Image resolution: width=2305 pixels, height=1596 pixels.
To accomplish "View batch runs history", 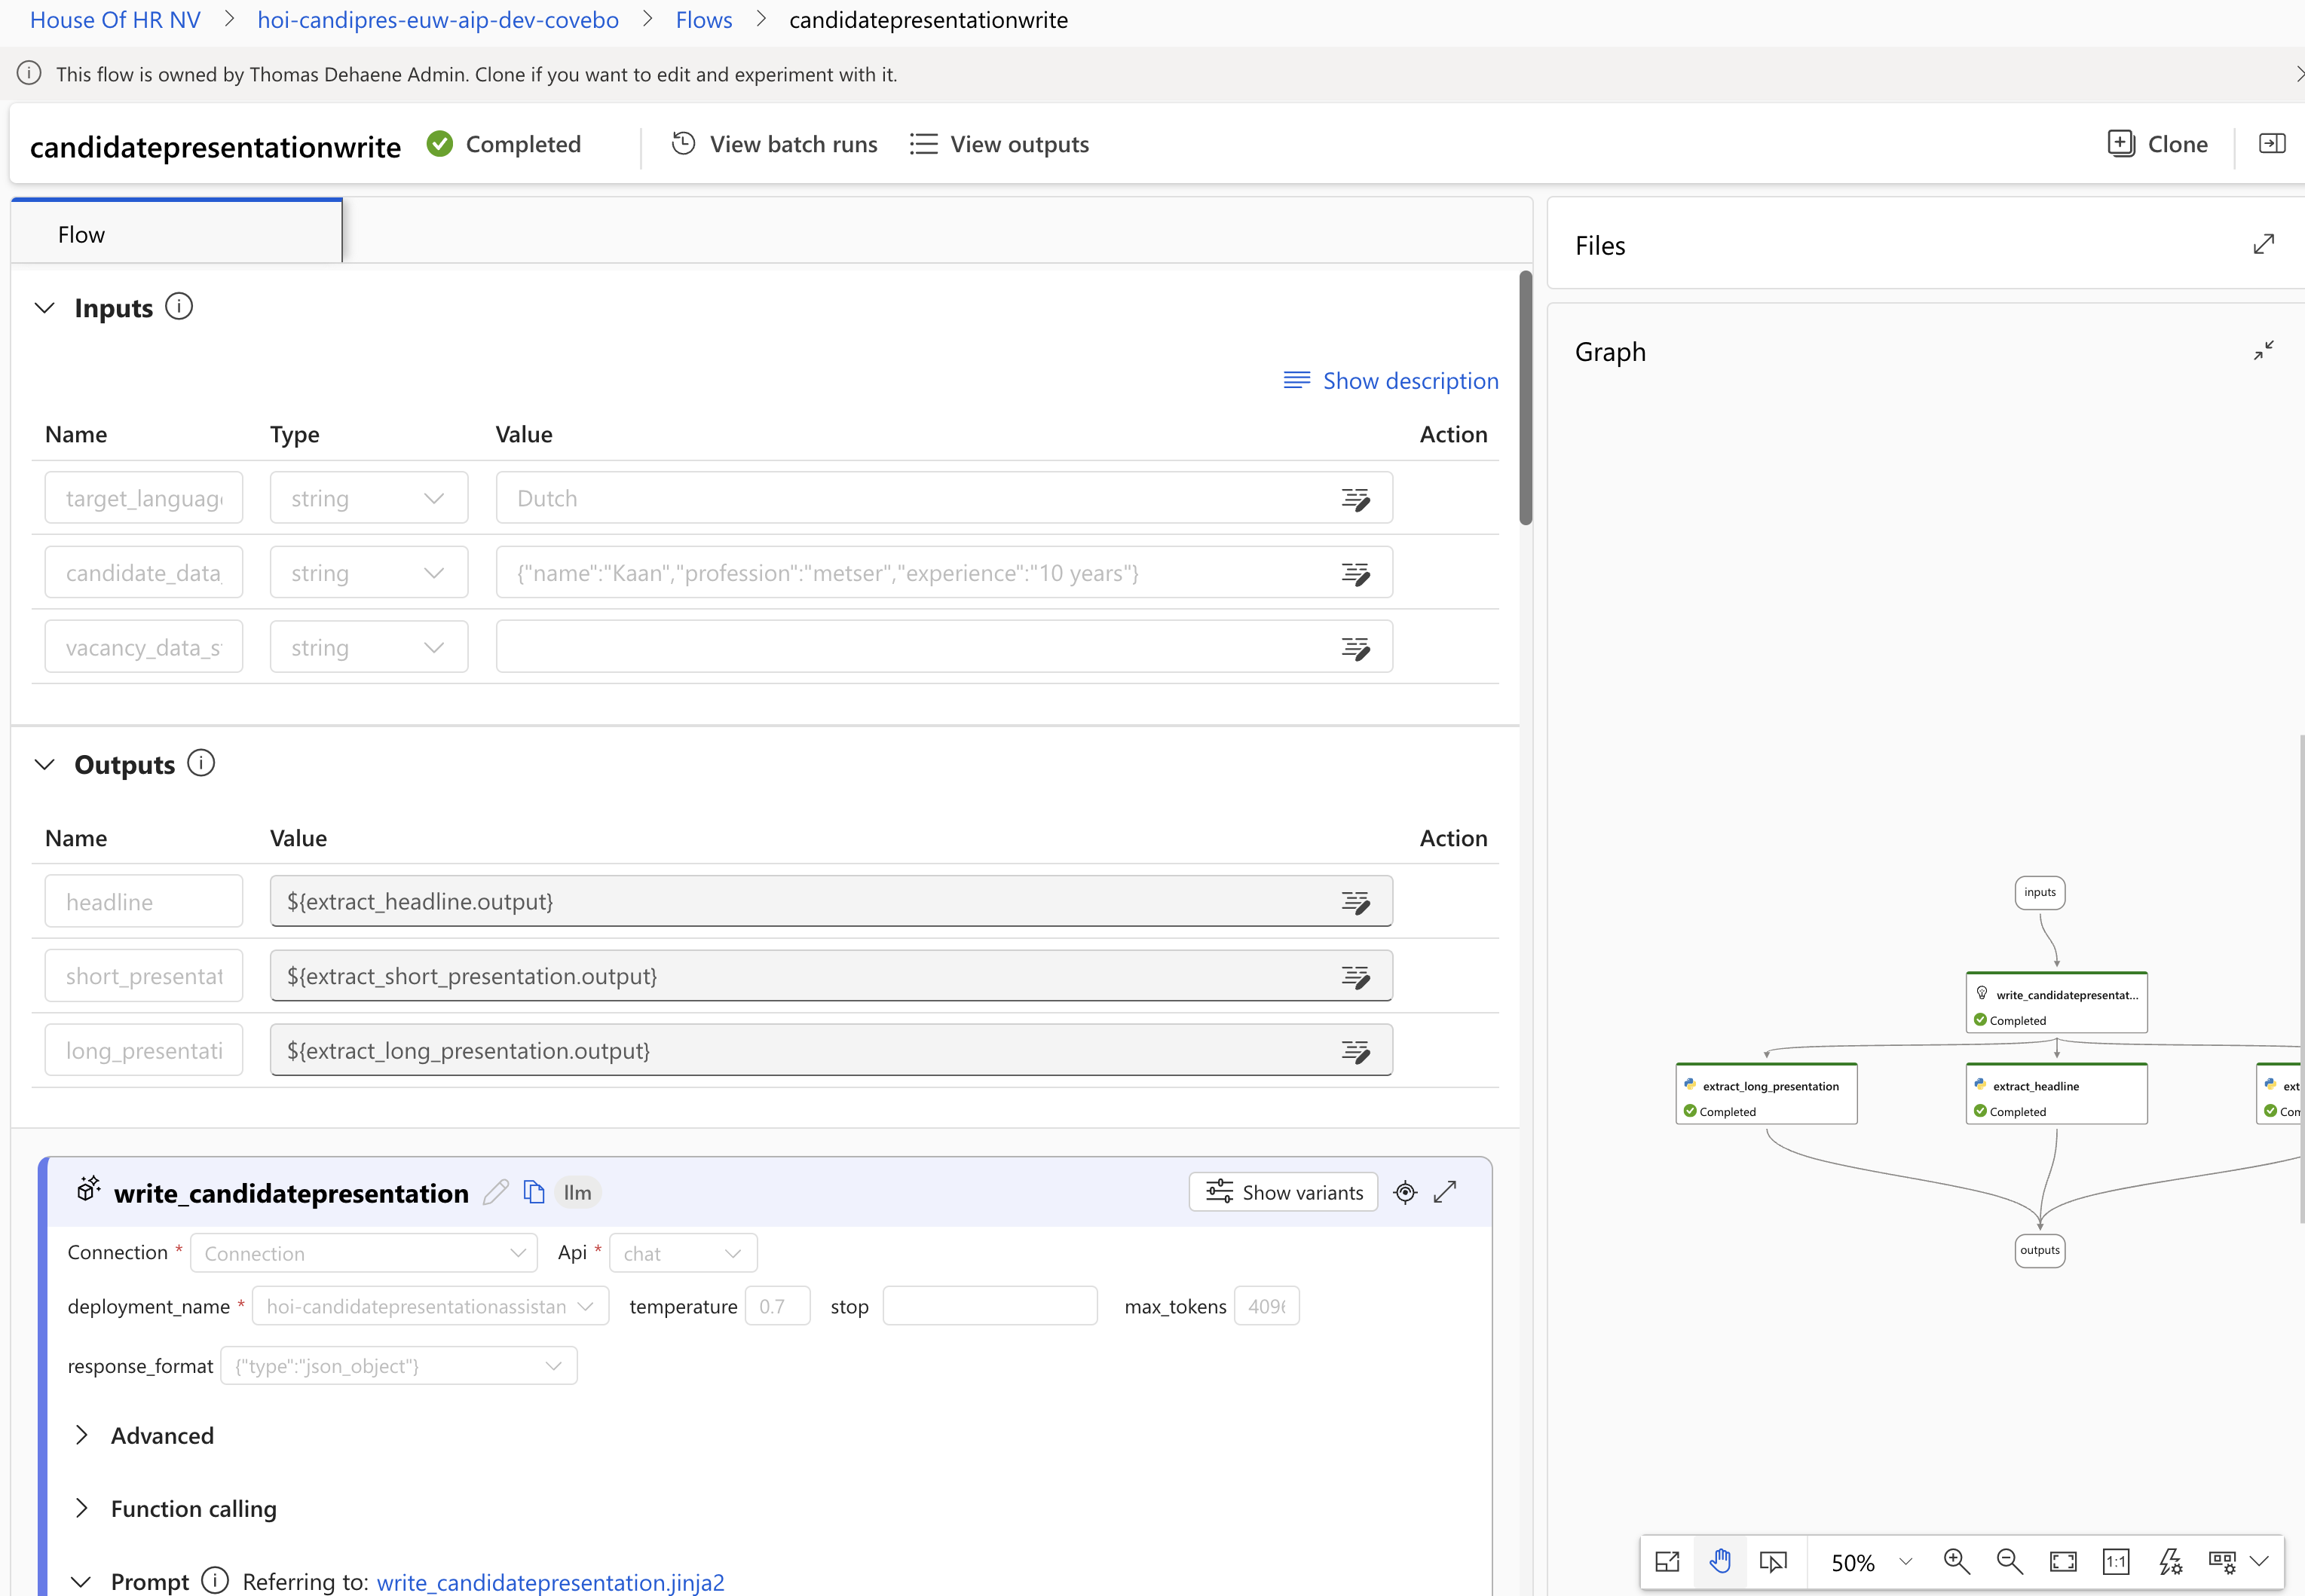I will pyautogui.click(x=774, y=144).
